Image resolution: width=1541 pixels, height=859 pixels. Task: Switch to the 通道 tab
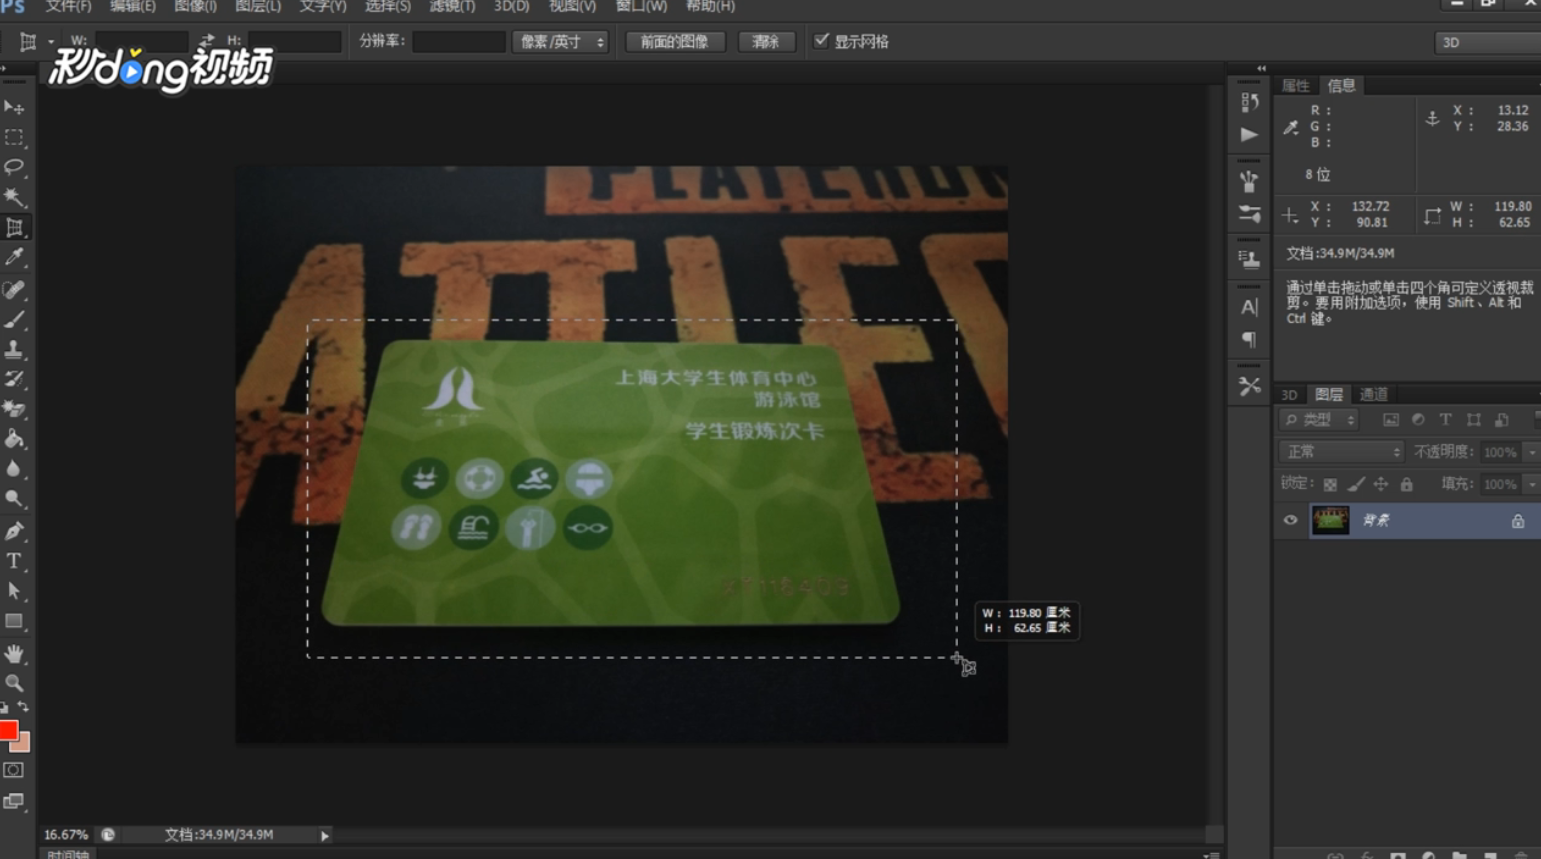1373,395
